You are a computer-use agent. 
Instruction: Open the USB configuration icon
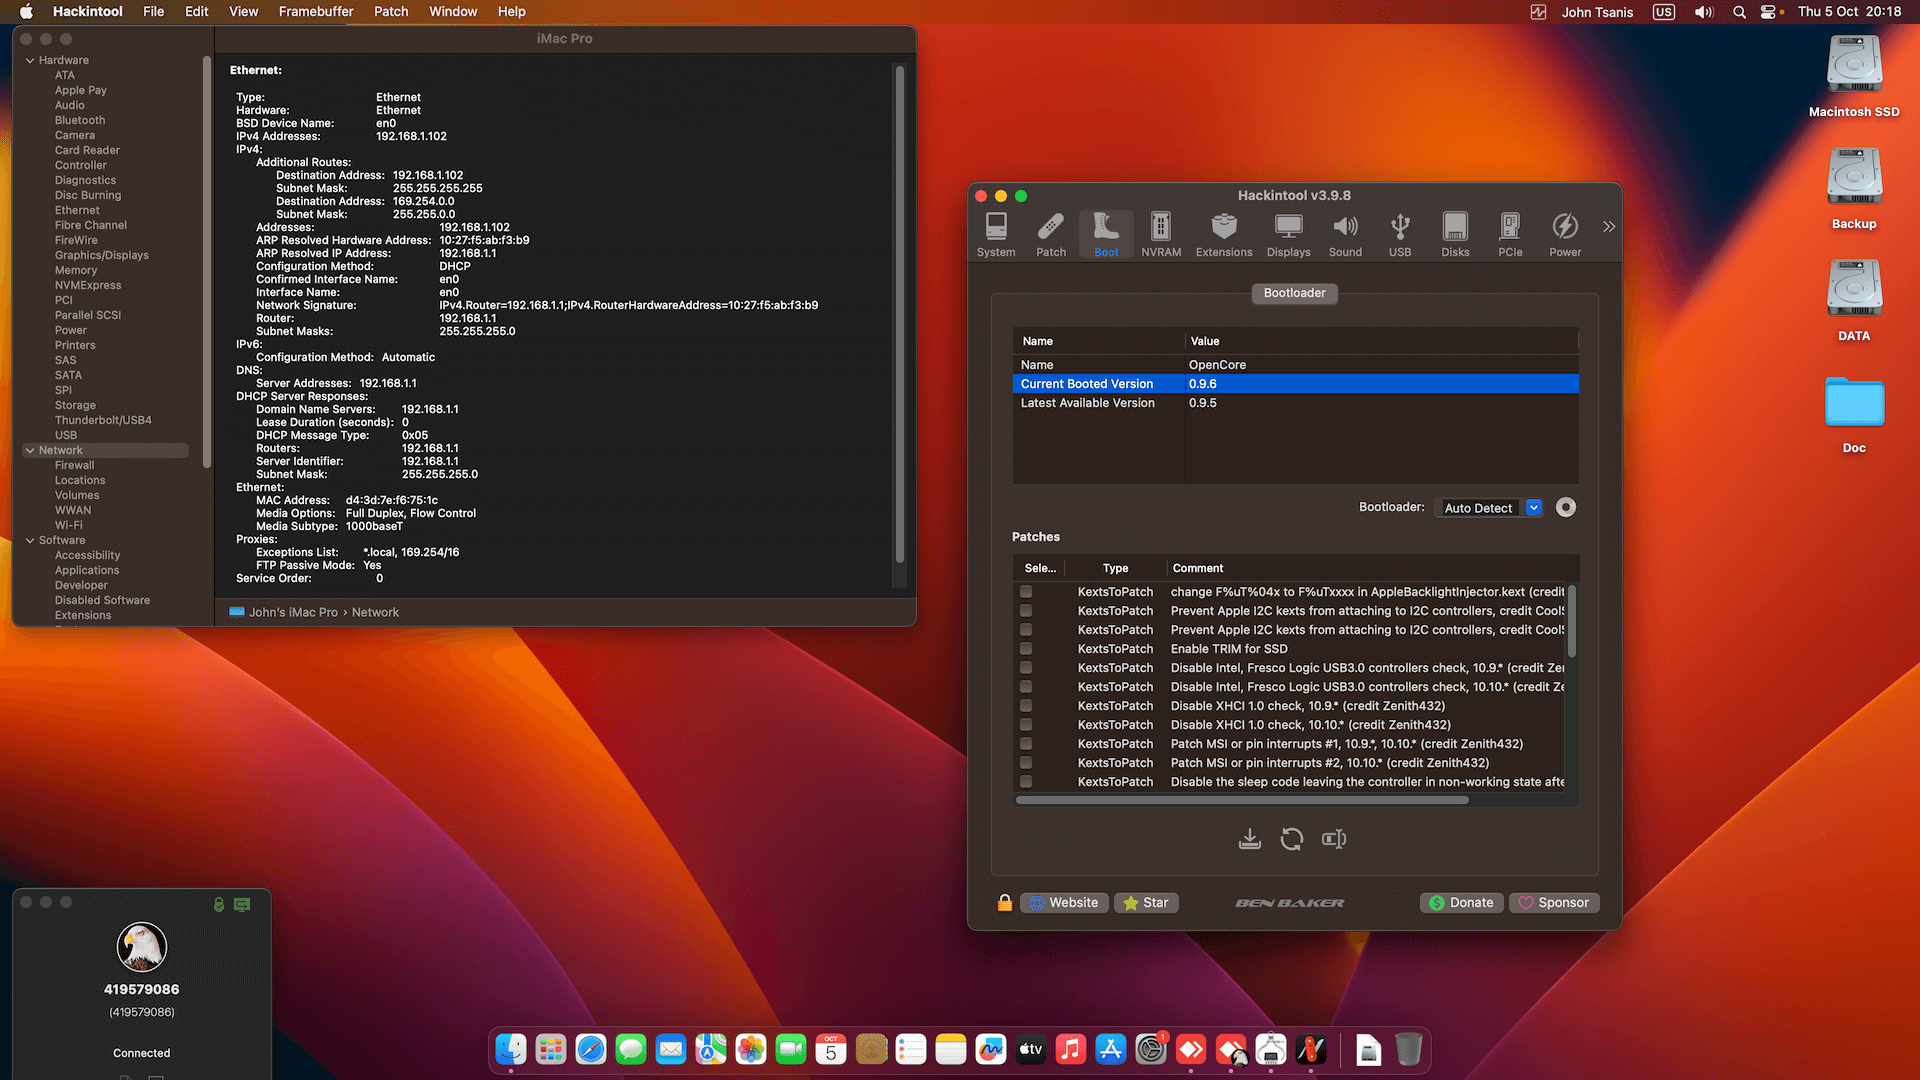pos(1399,233)
